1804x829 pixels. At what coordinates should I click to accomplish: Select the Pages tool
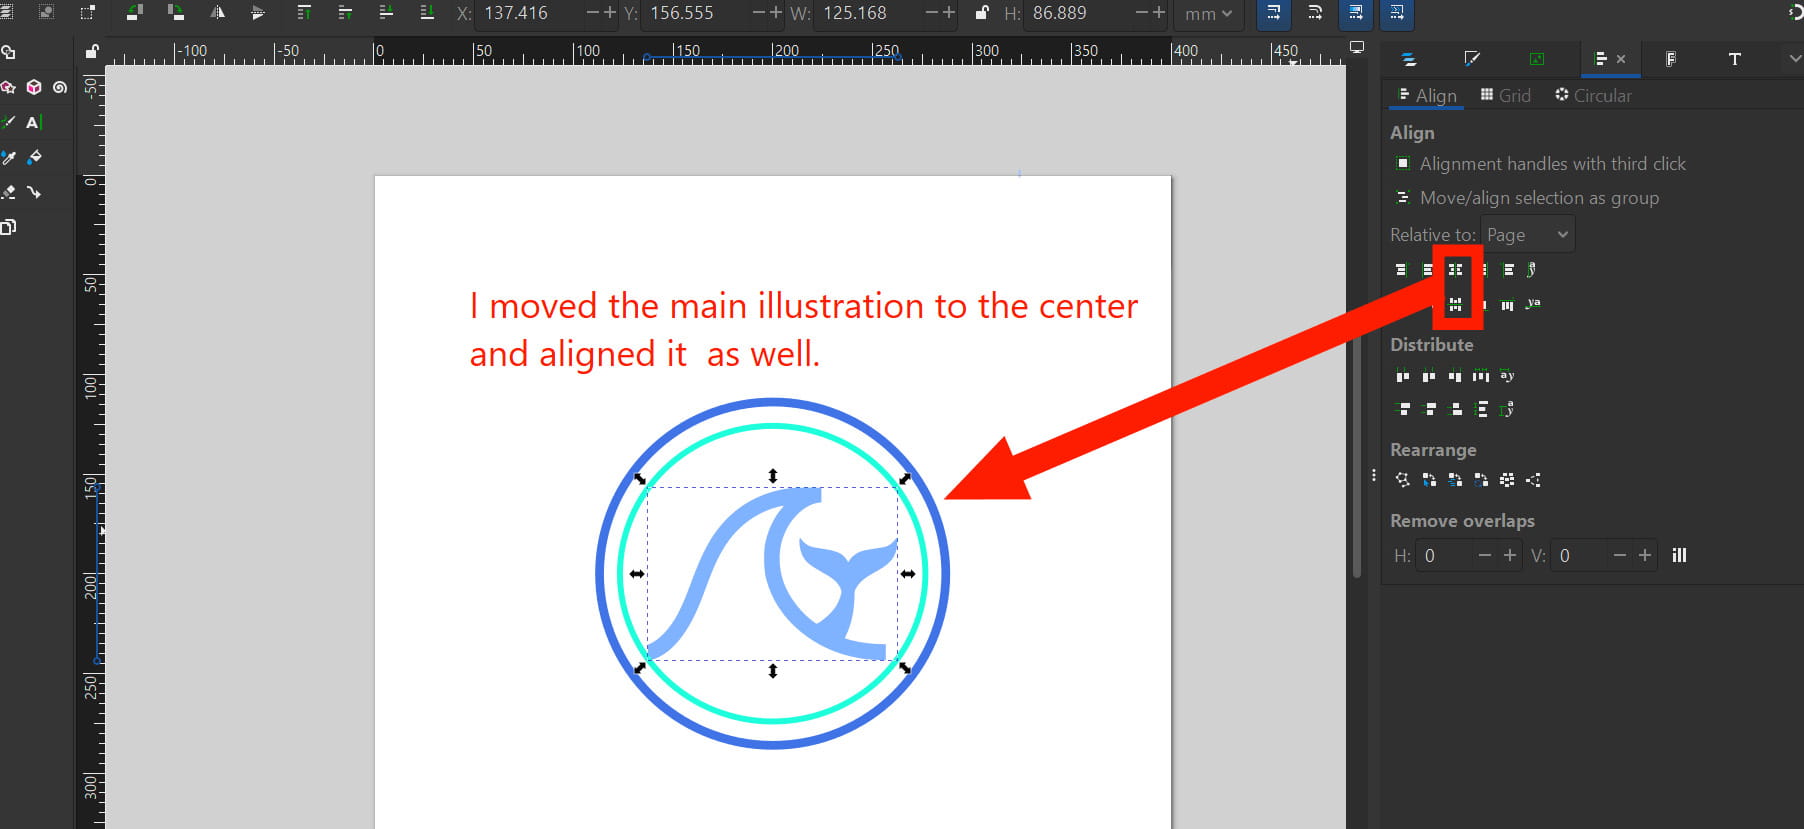click(8, 227)
